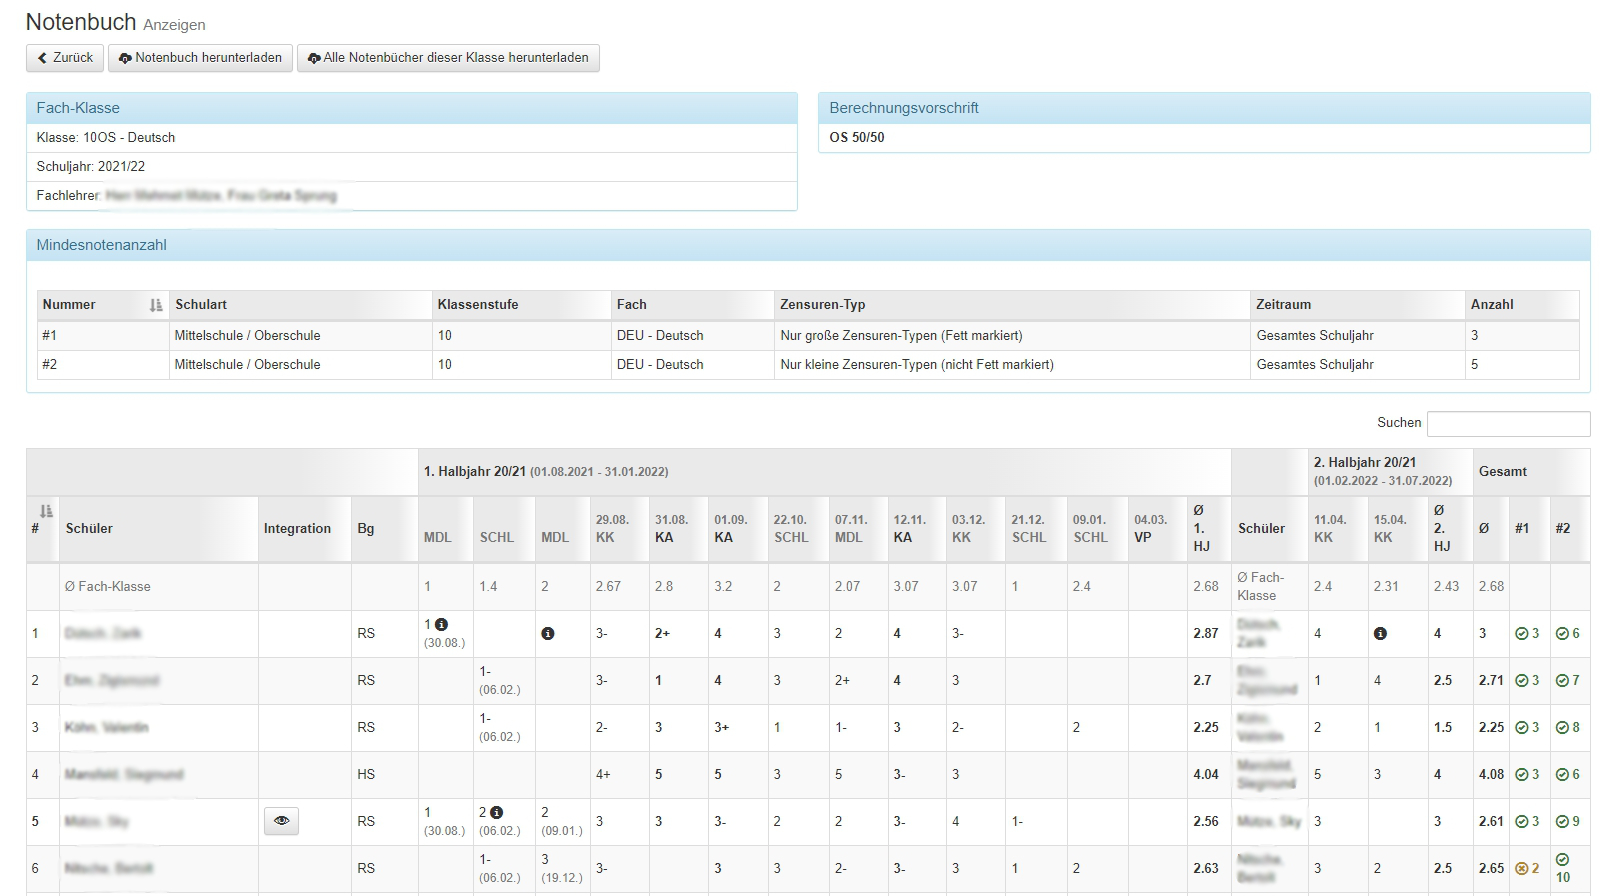Open info icon in row 1 MDL 30.08. cell

tap(441, 624)
